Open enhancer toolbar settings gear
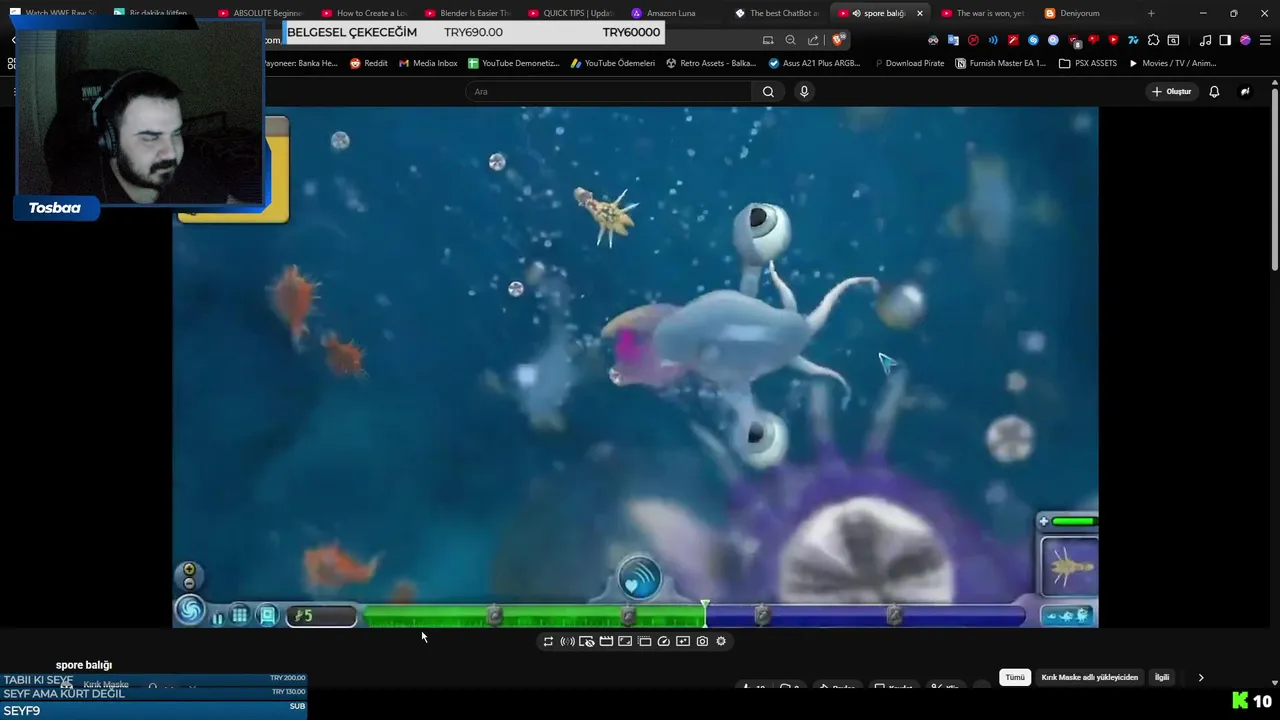Screen dimensions: 1280x720 point(721,641)
